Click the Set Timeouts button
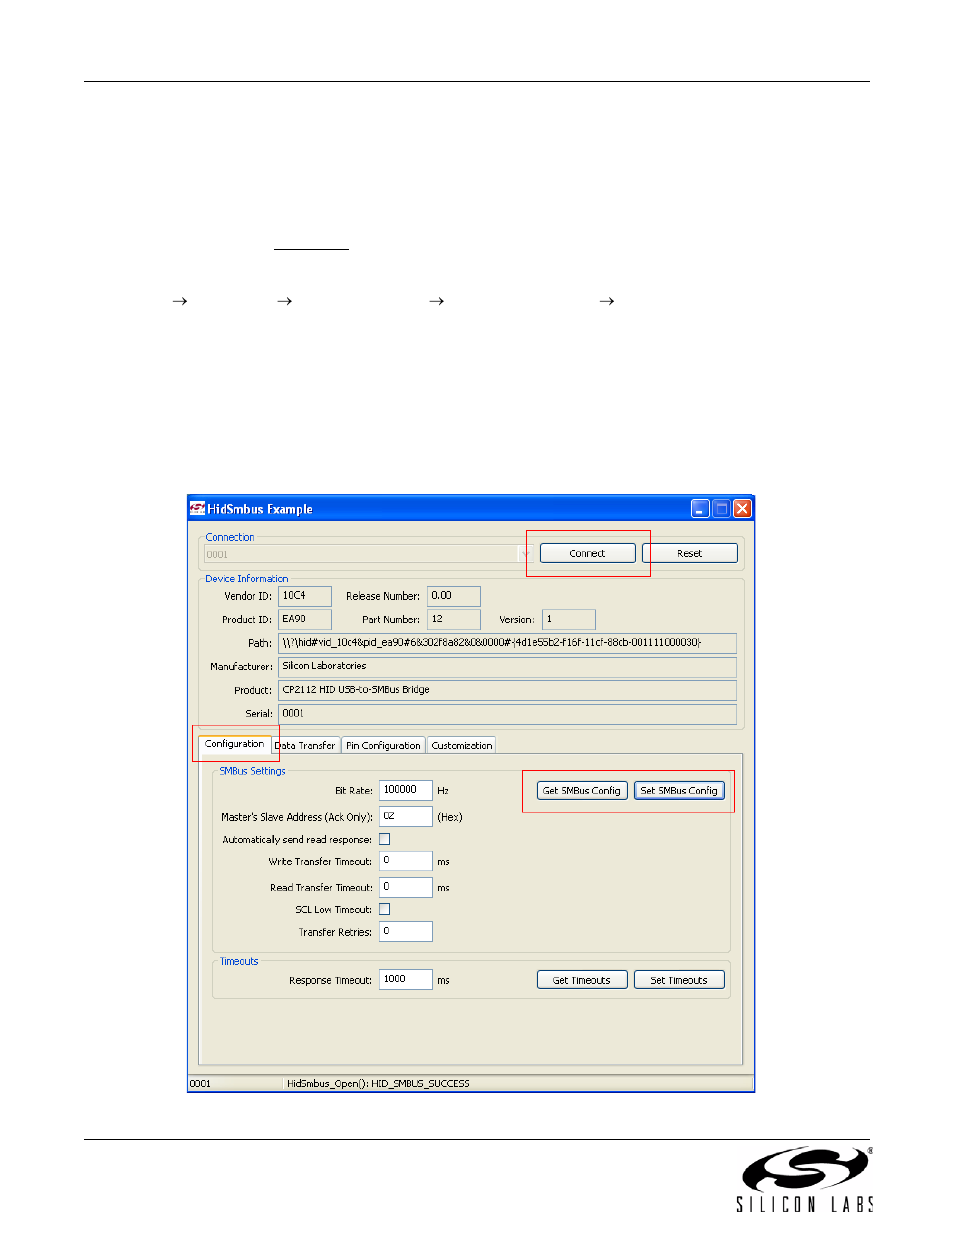The image size is (954, 1235). click(x=679, y=980)
